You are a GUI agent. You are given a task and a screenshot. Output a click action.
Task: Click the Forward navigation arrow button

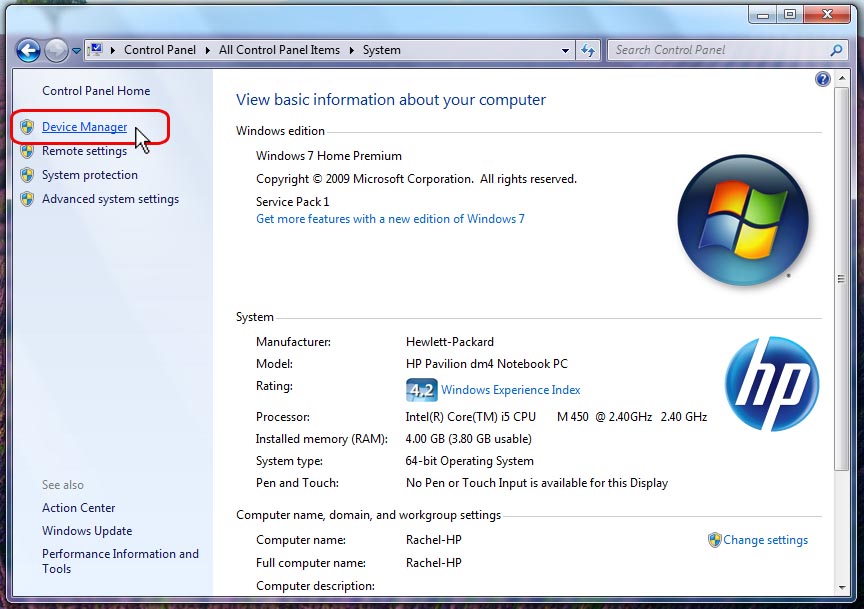(x=56, y=51)
